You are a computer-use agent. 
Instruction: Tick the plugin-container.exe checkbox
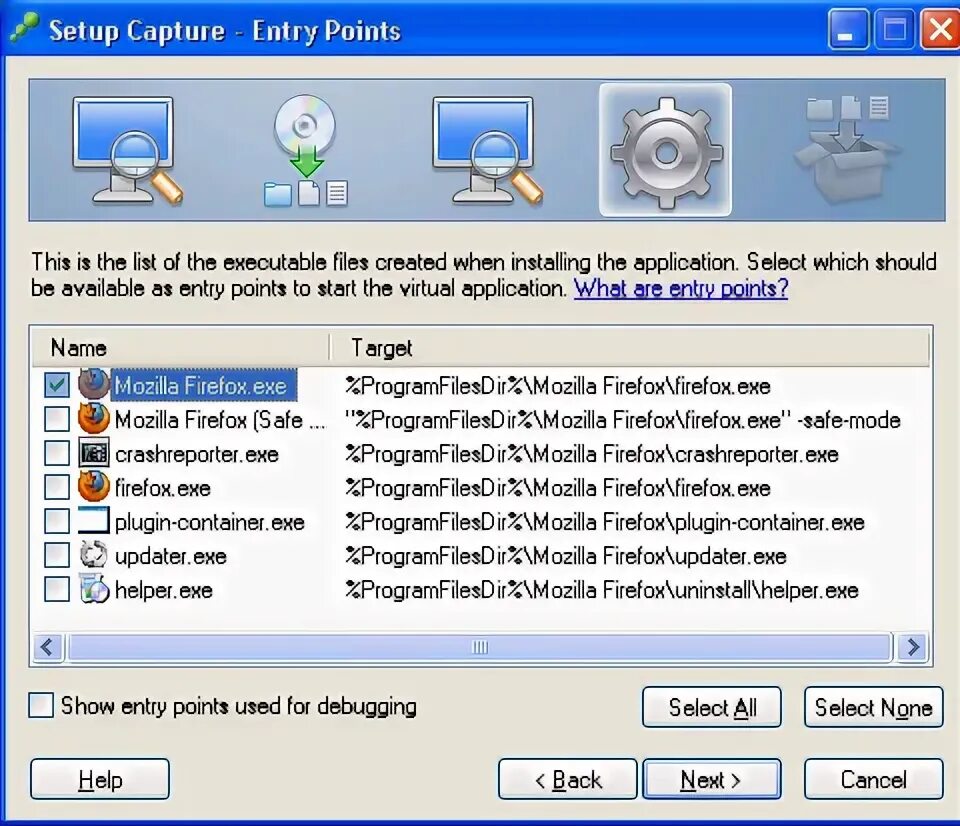point(57,522)
